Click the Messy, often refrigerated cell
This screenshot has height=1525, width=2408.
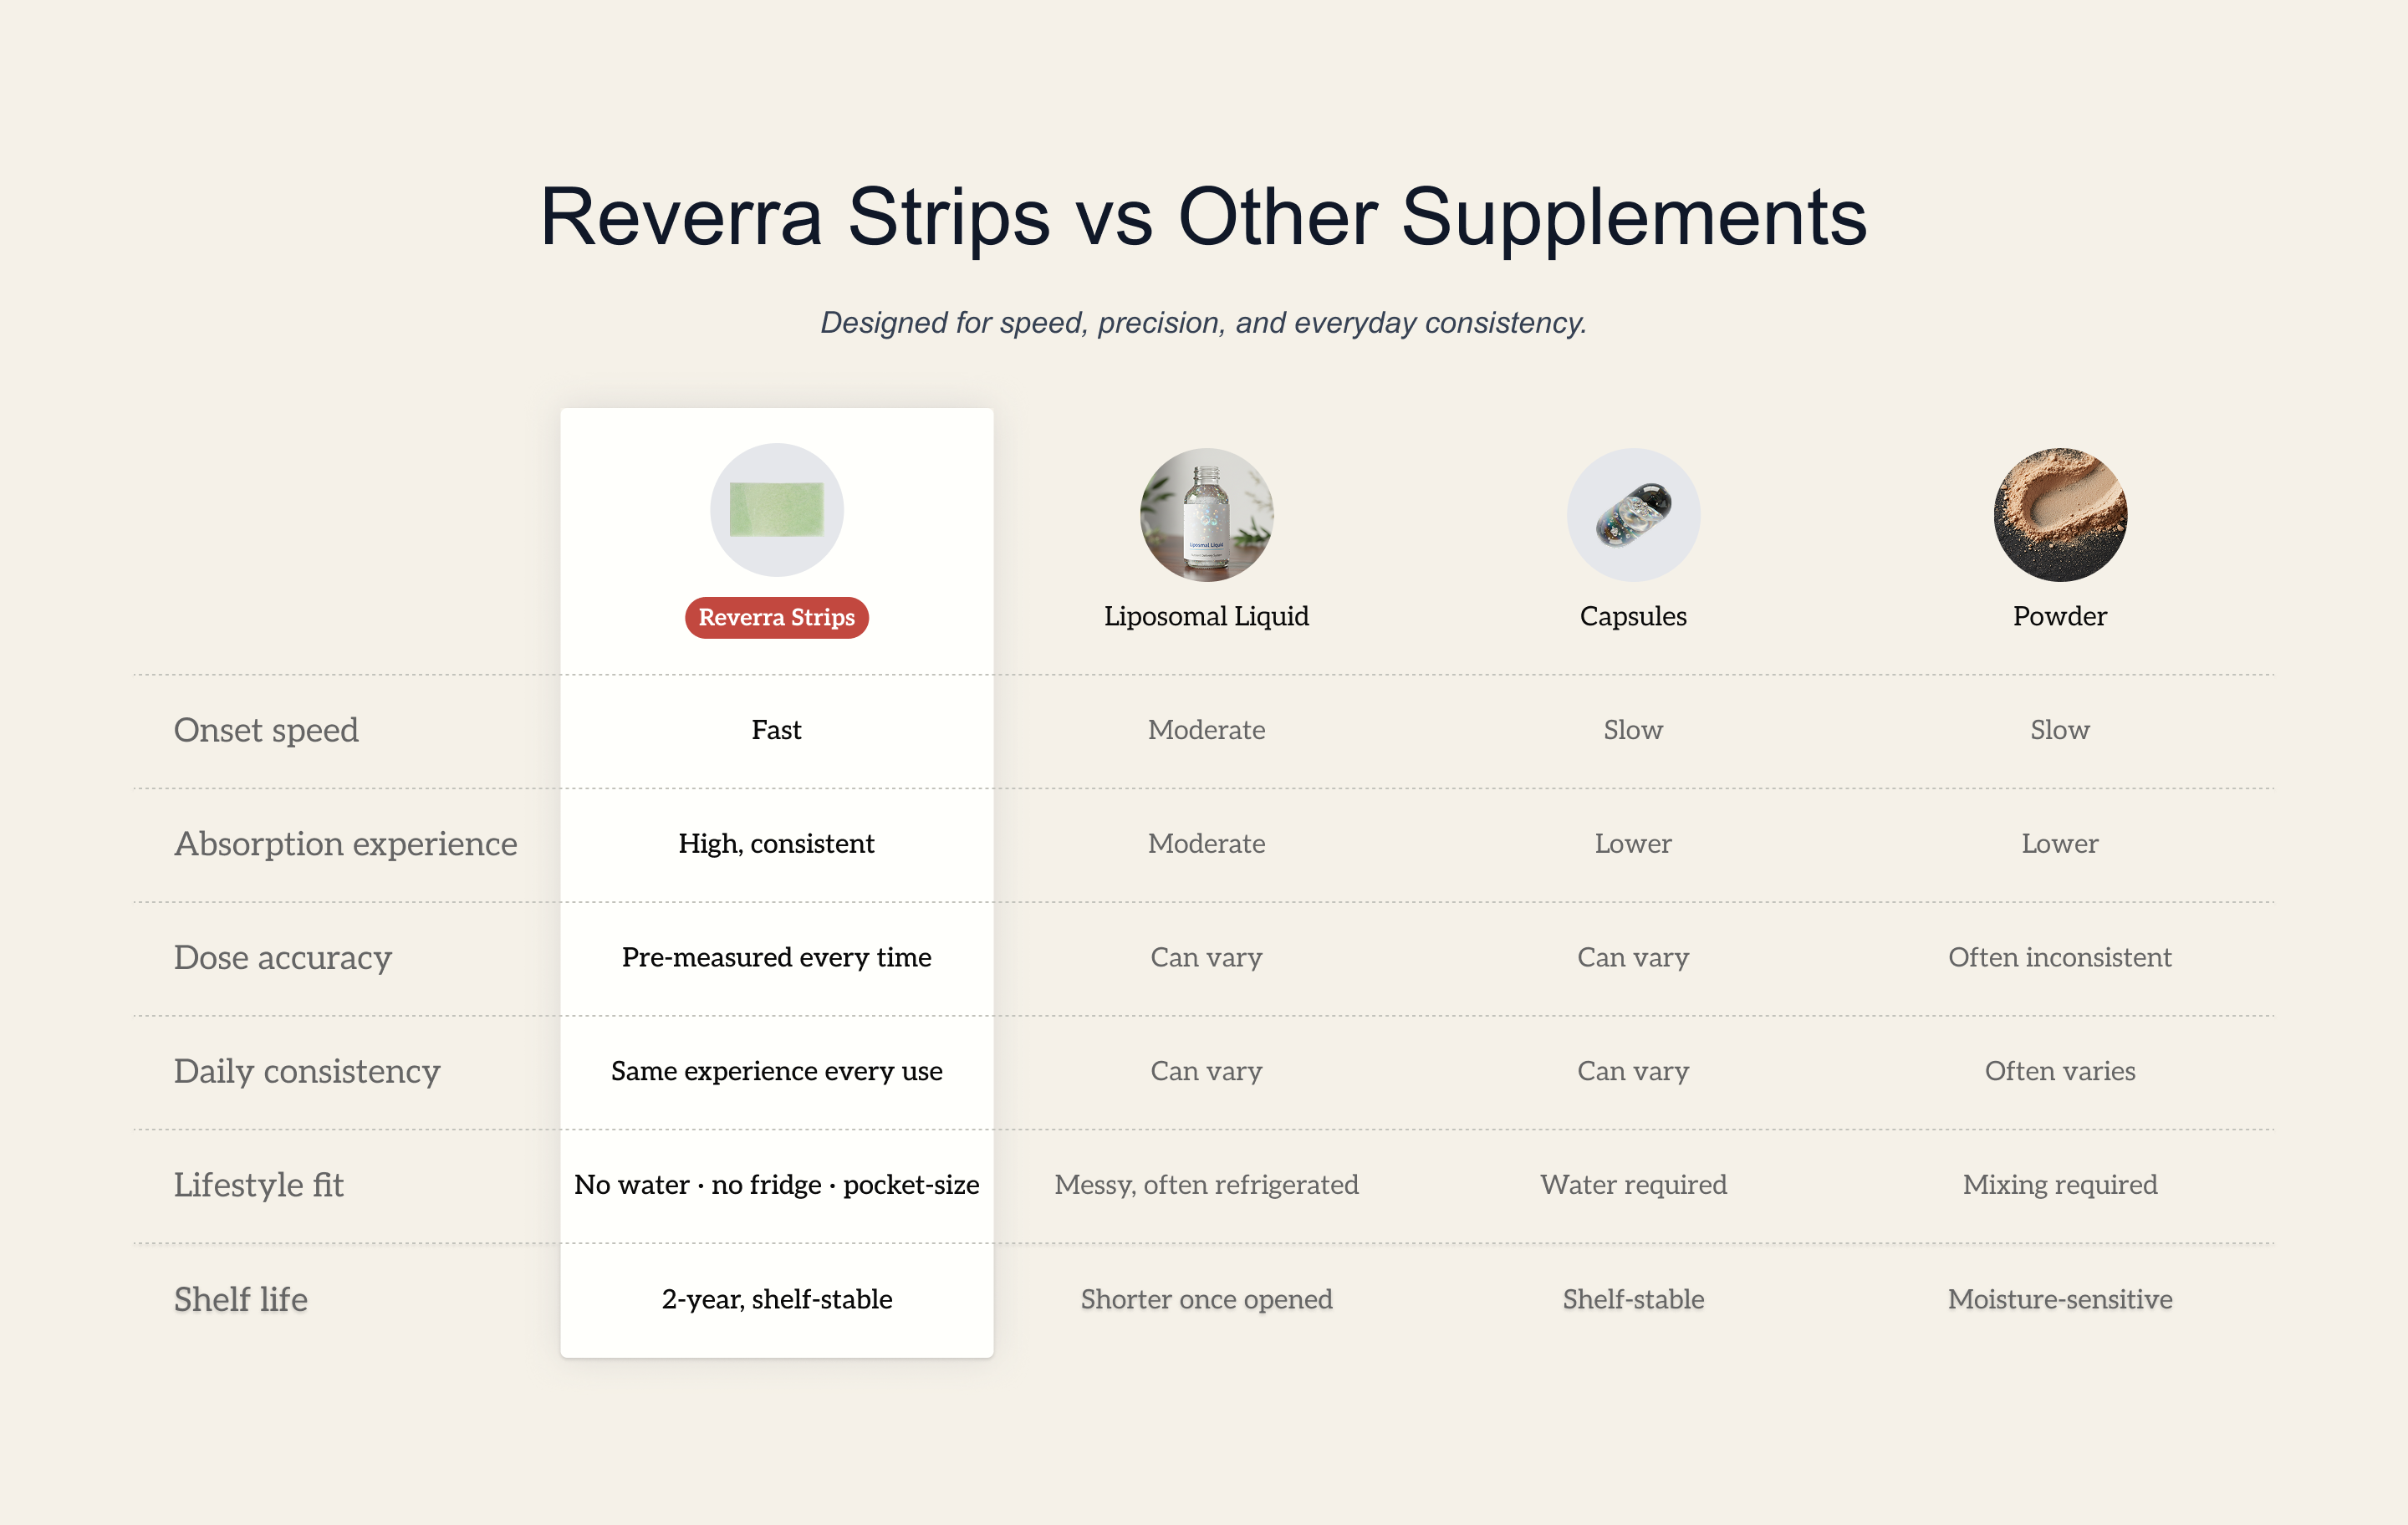pyautogui.click(x=1206, y=1185)
